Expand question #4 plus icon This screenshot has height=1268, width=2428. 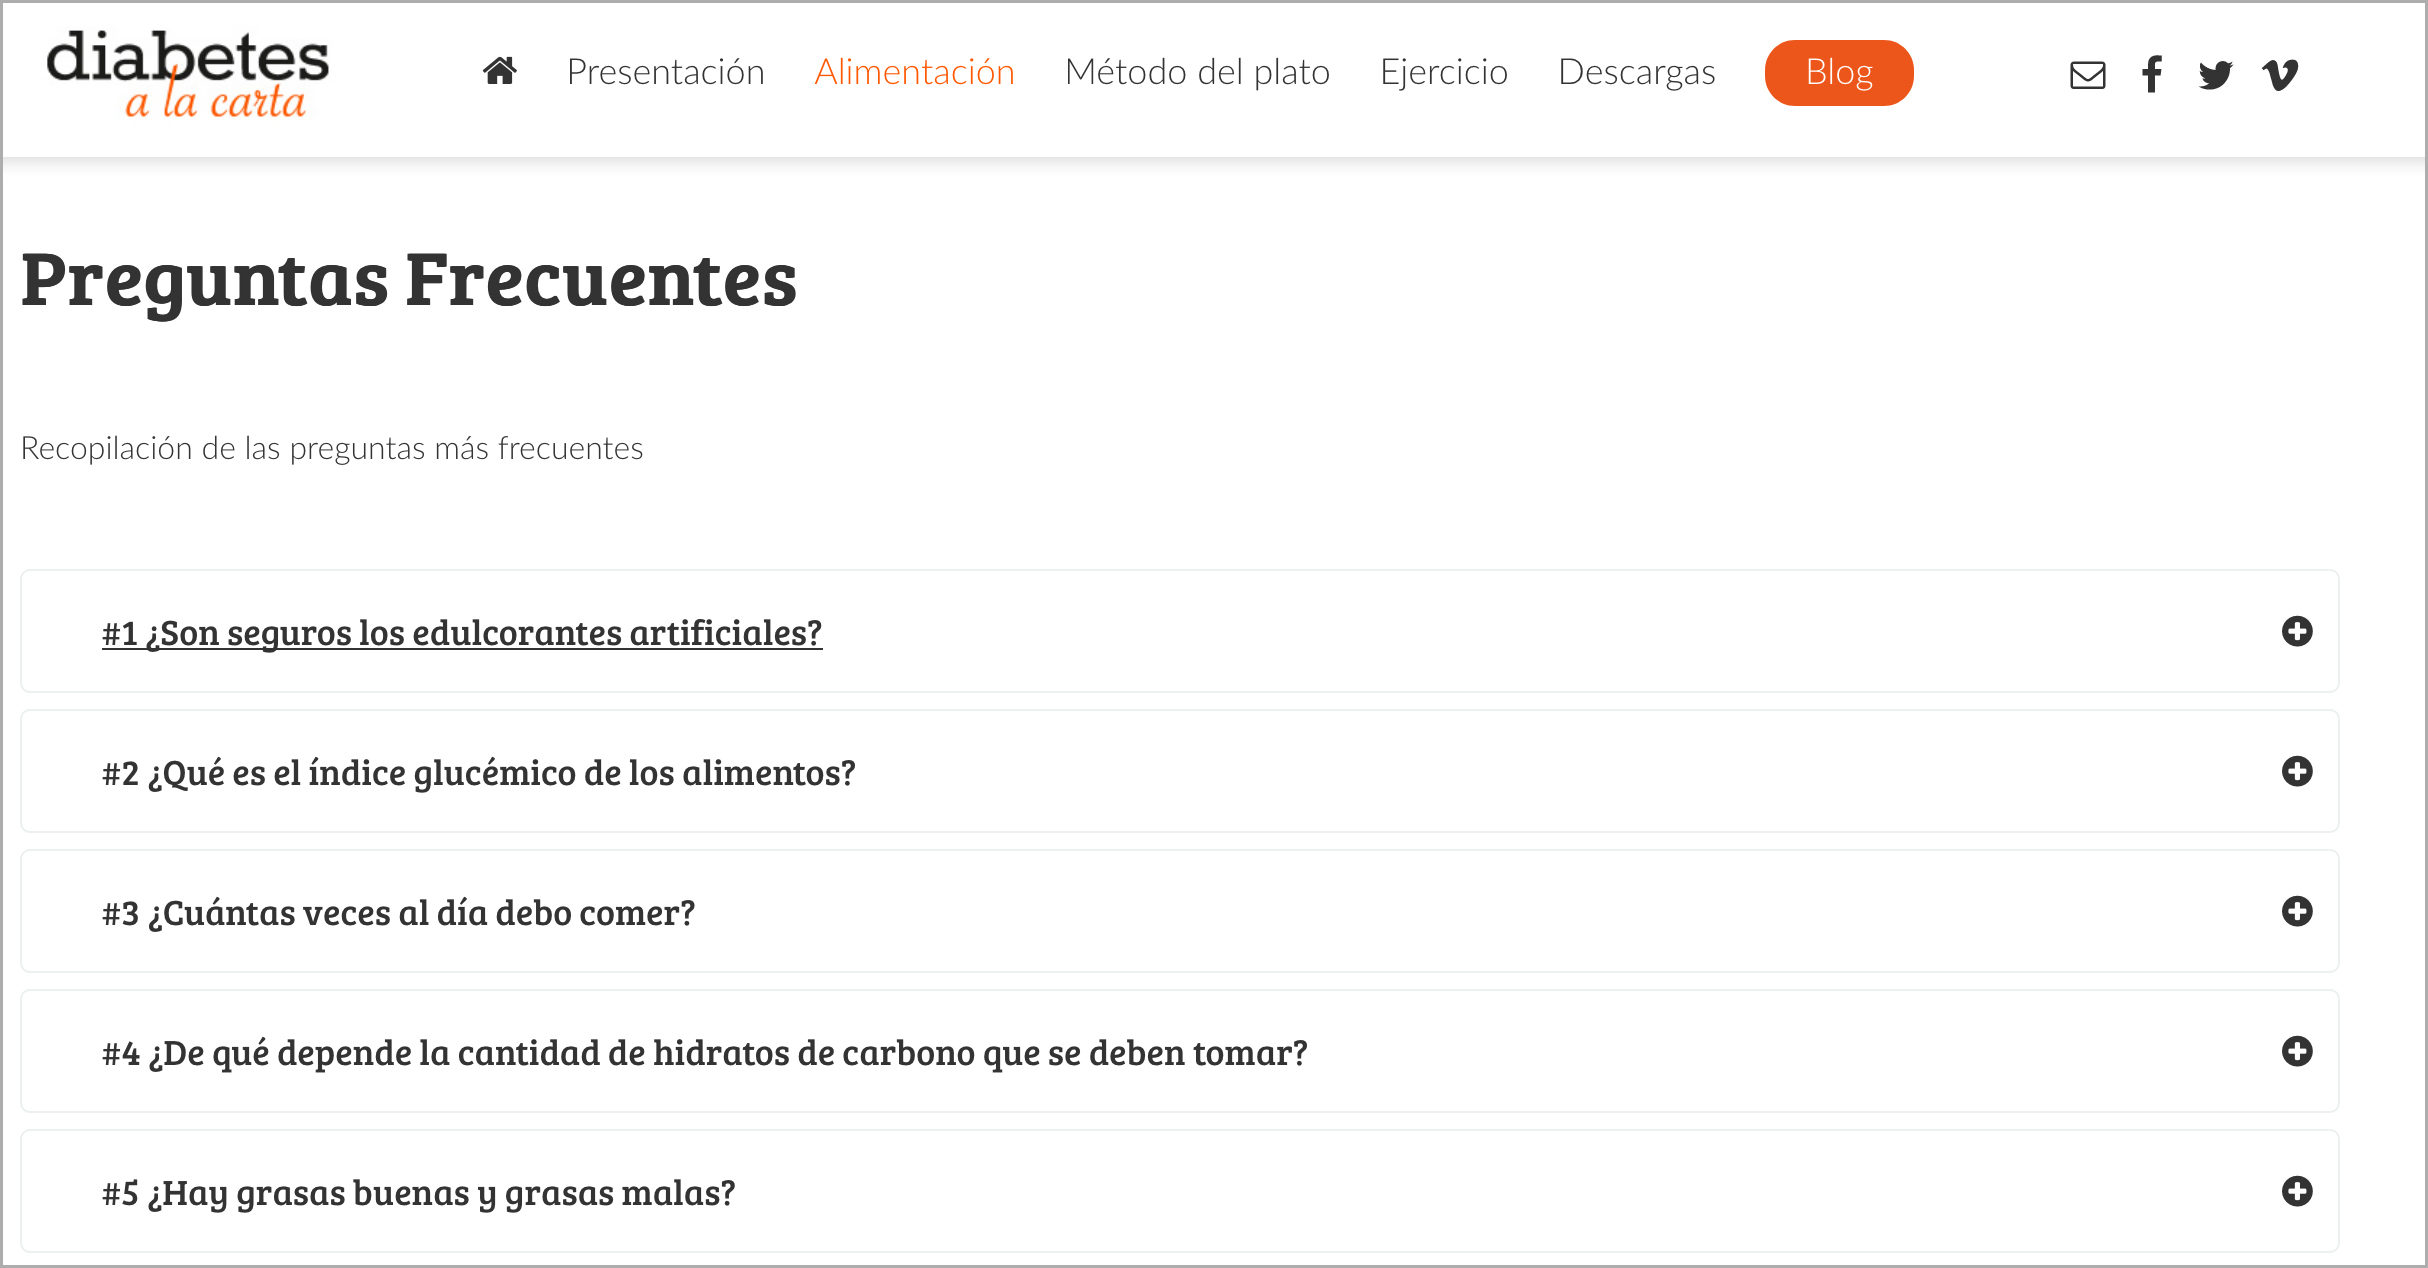(2297, 1051)
